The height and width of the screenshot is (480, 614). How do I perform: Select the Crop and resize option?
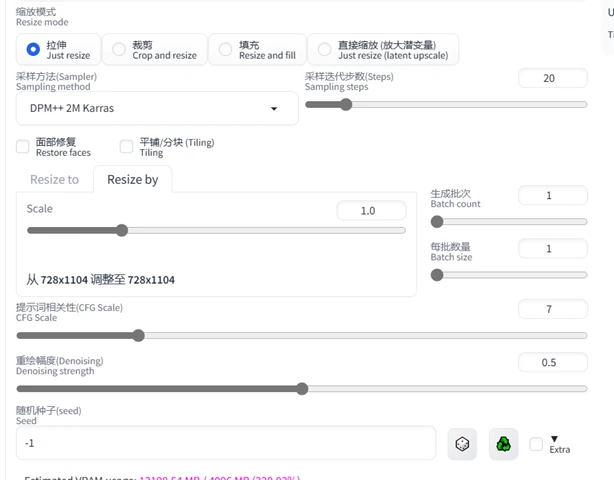pos(119,50)
